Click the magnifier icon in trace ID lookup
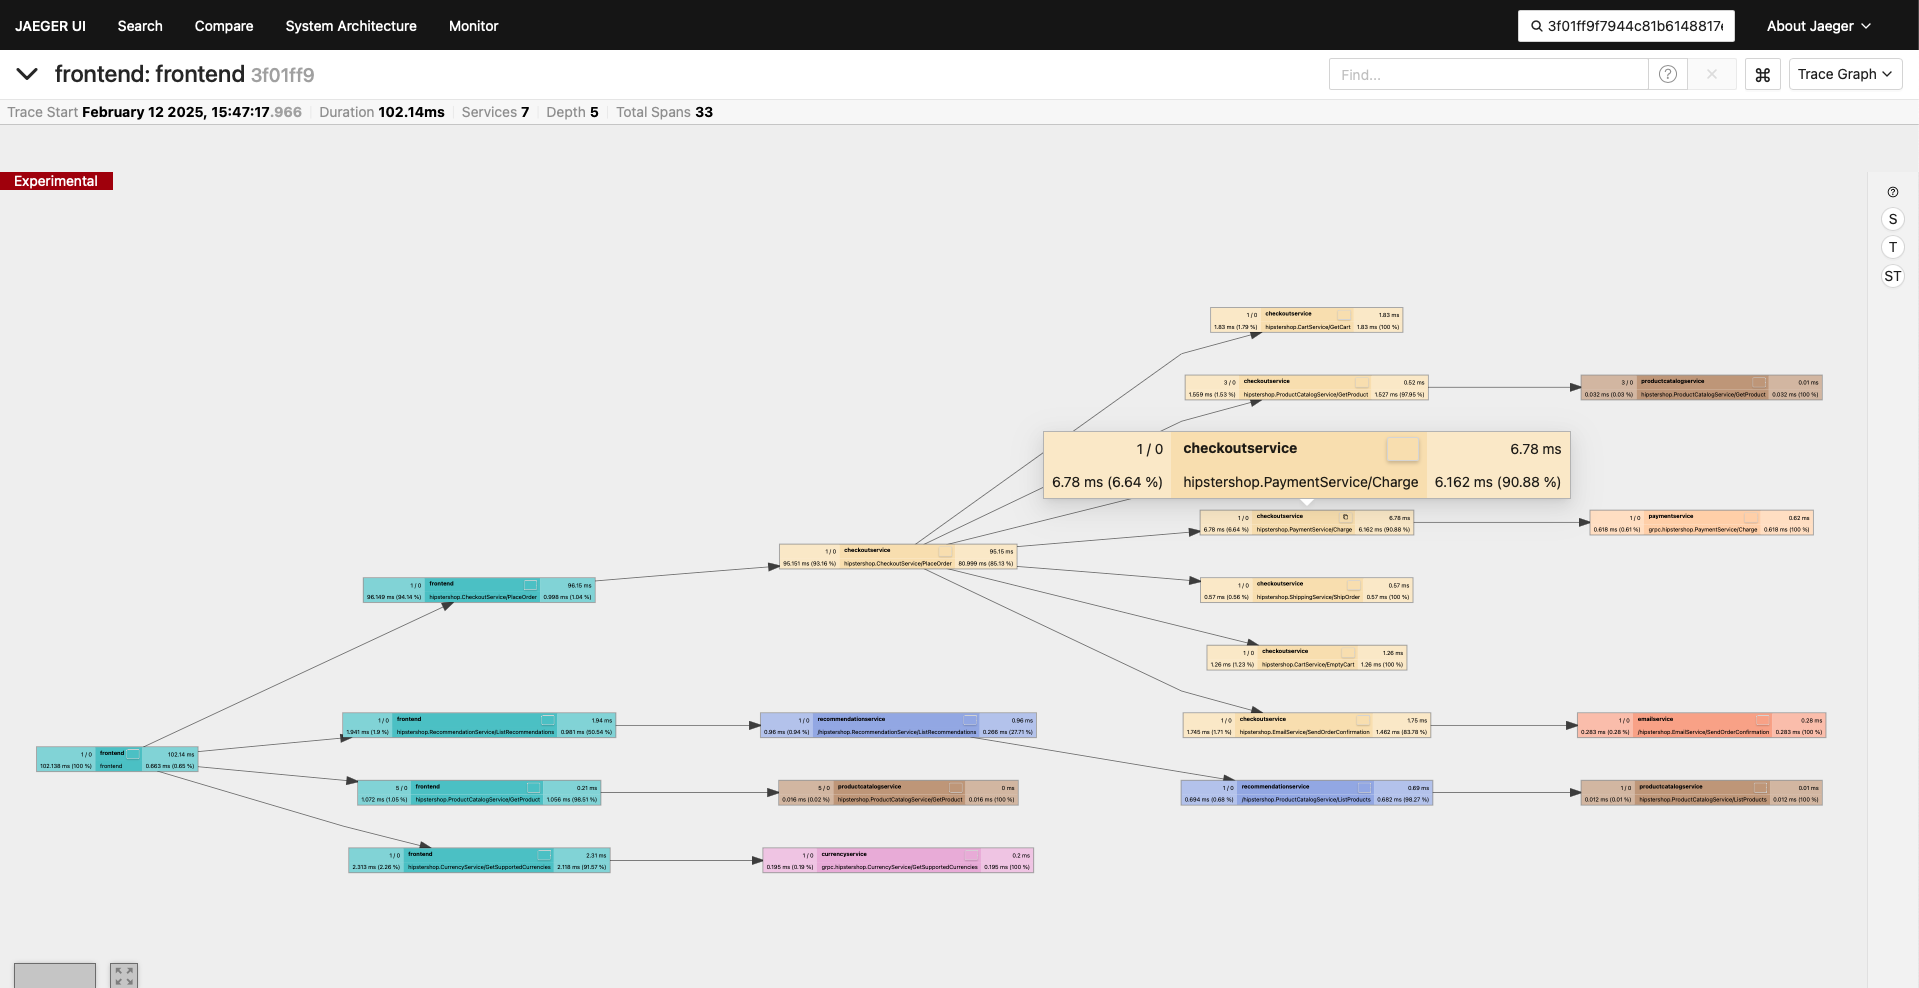This screenshot has width=1919, height=988. (x=1537, y=26)
